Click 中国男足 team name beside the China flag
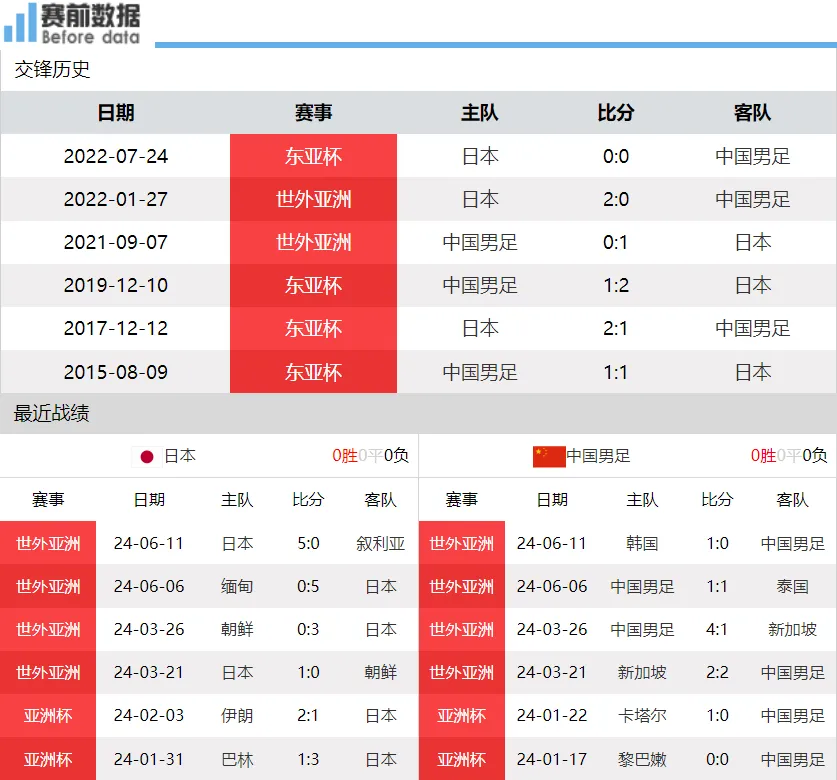The width and height of the screenshot is (837, 780). 598,456
